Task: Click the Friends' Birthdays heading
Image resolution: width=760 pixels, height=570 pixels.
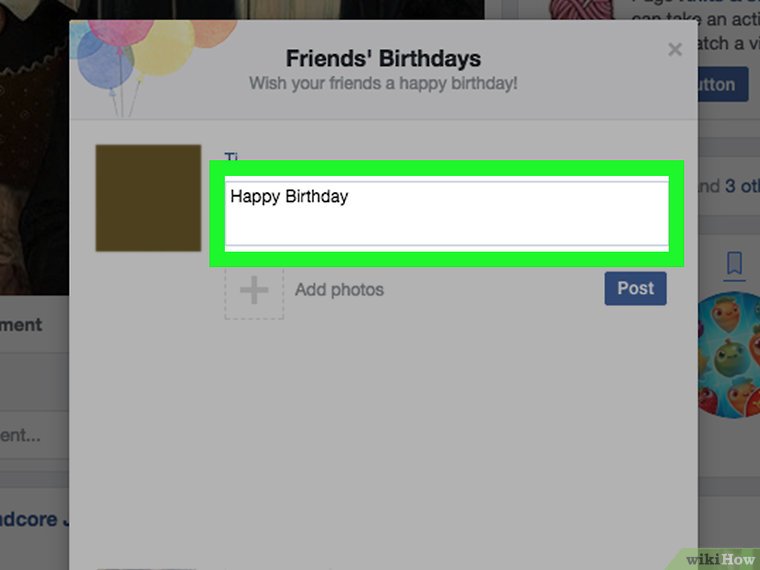Action: pyautogui.click(x=383, y=59)
